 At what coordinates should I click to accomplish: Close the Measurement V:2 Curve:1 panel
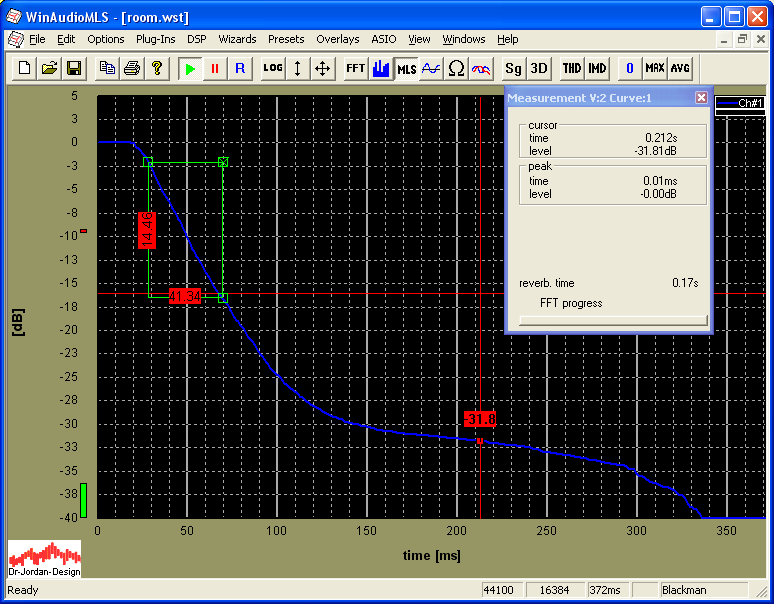coord(701,98)
